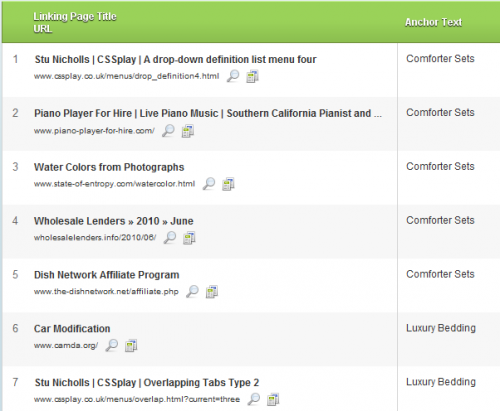
Task: Click page-details icon for the-dishnetwork.net affiliate URL
Action: pos(212,292)
